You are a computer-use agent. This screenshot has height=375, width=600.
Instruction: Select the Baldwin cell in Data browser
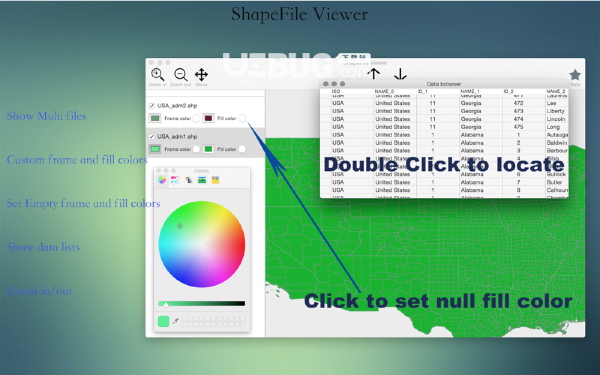click(x=557, y=143)
